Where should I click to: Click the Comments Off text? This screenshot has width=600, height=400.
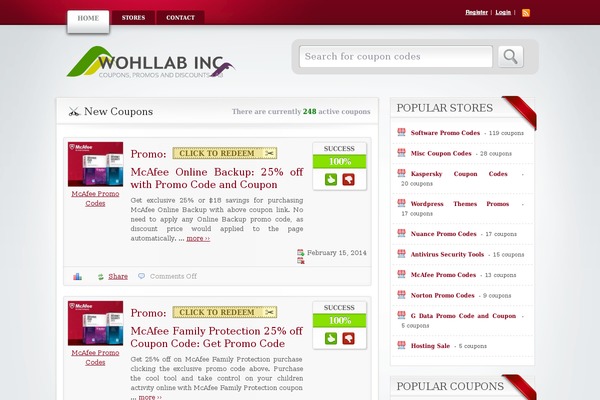click(173, 276)
